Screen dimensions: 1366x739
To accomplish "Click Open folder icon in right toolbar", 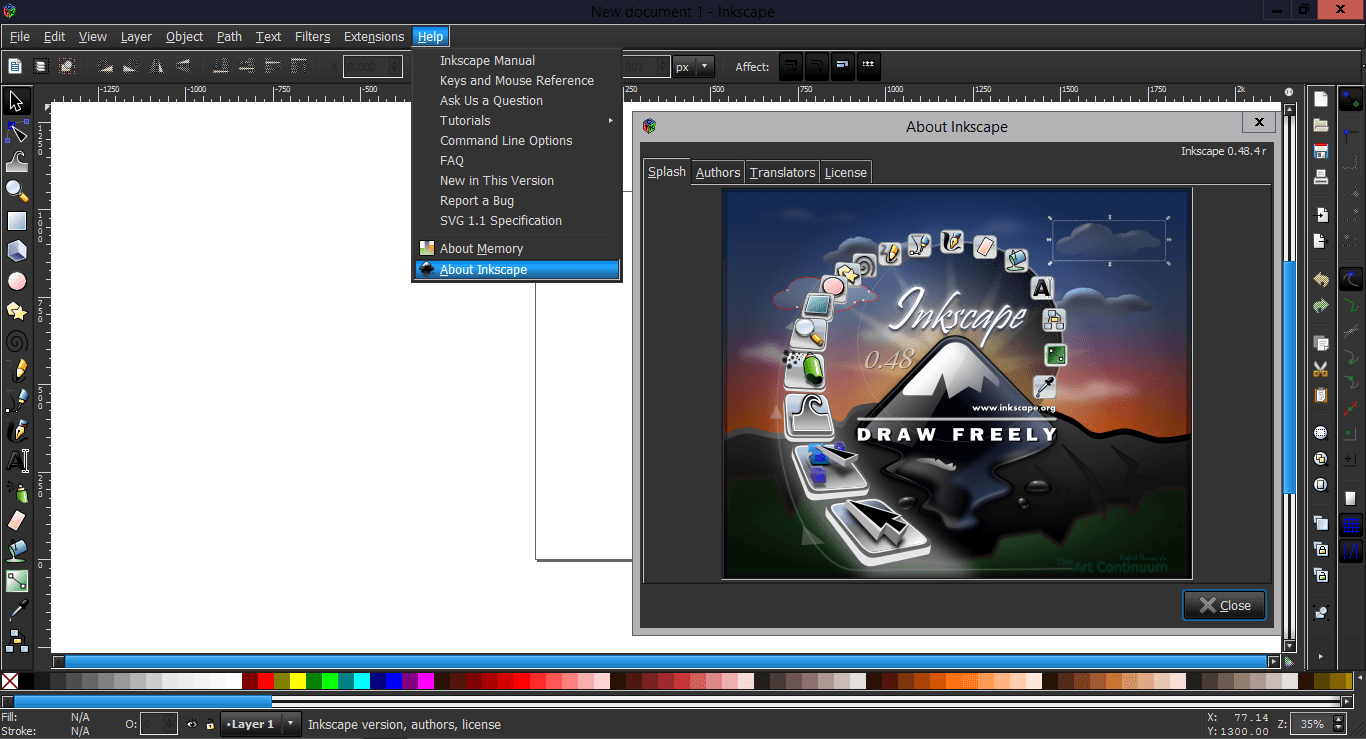I will pos(1321,125).
